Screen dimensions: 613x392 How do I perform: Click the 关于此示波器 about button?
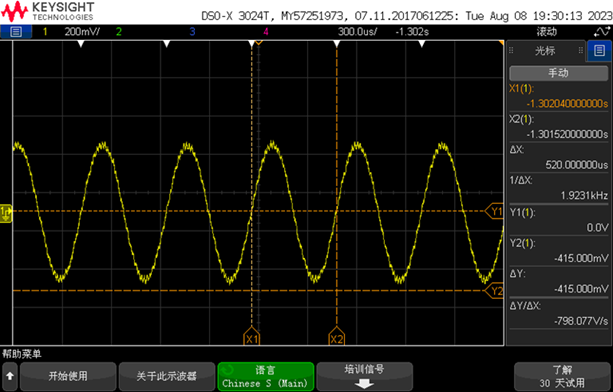[167, 376]
